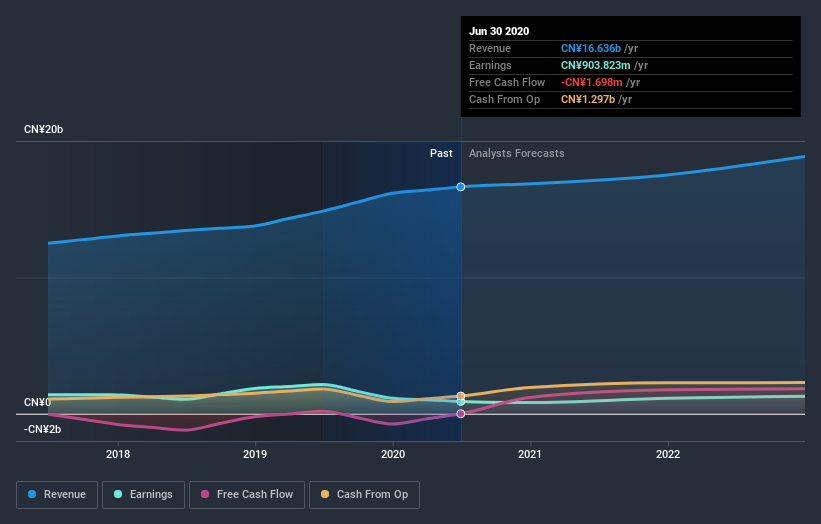
Task: Toggle the Cash From Op legend button
Action: tap(364, 495)
